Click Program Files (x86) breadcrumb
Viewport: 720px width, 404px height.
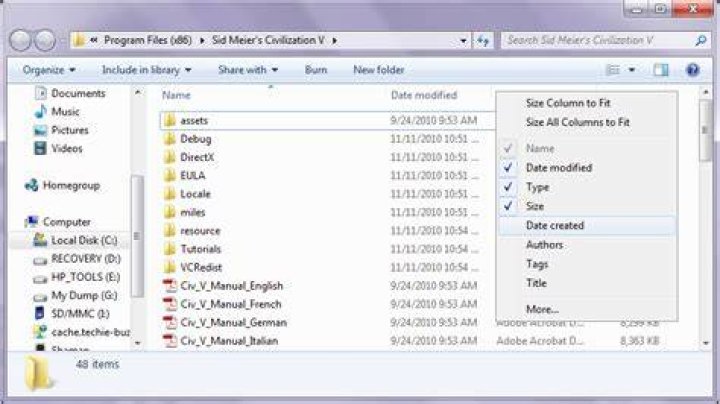click(x=147, y=40)
